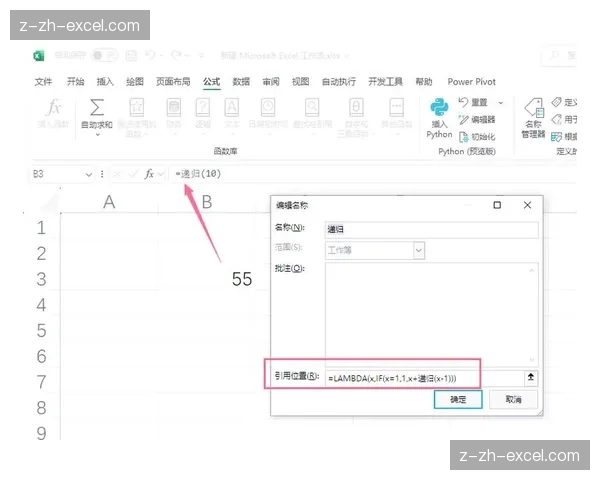Open the 日期和时间 functions icon

pyautogui.click(x=268, y=108)
